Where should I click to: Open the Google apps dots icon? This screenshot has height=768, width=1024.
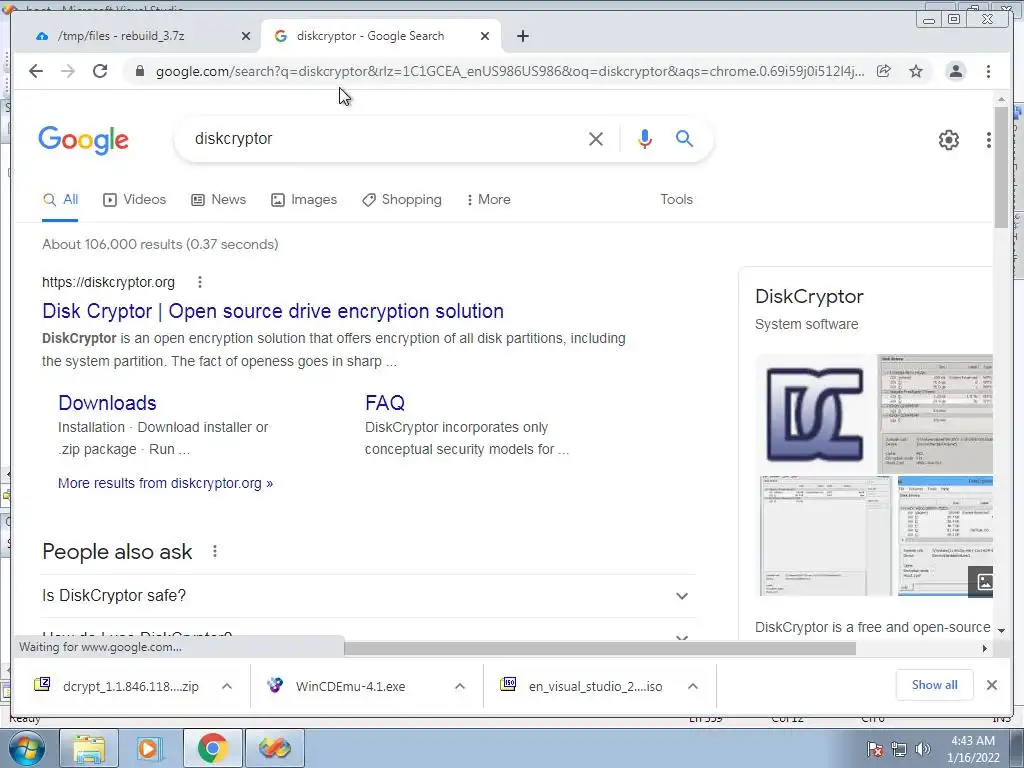(x=988, y=140)
